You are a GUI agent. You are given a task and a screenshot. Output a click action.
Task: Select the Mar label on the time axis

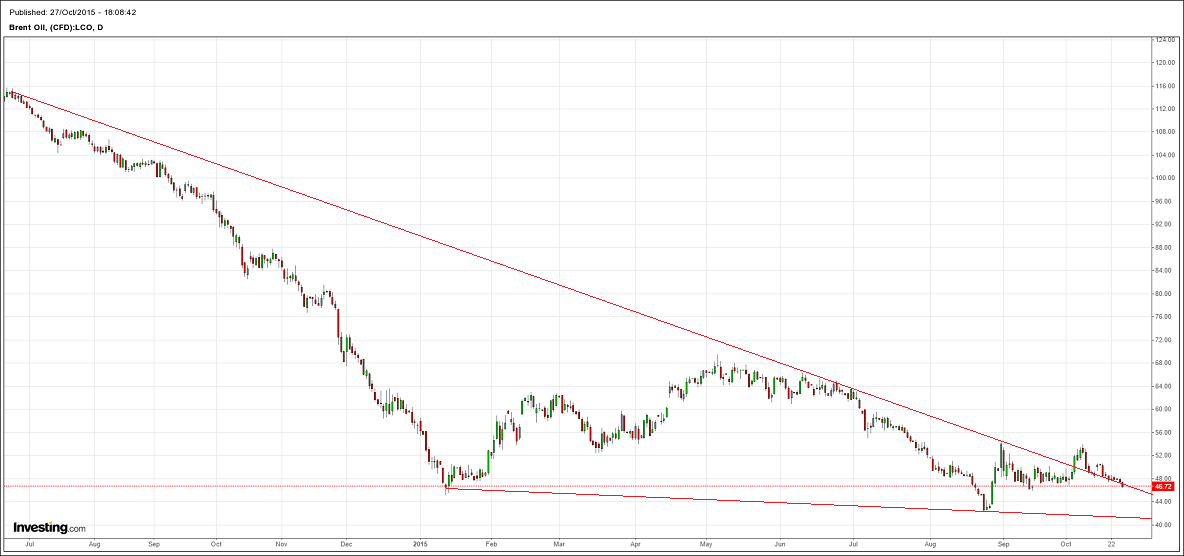[x=557, y=547]
